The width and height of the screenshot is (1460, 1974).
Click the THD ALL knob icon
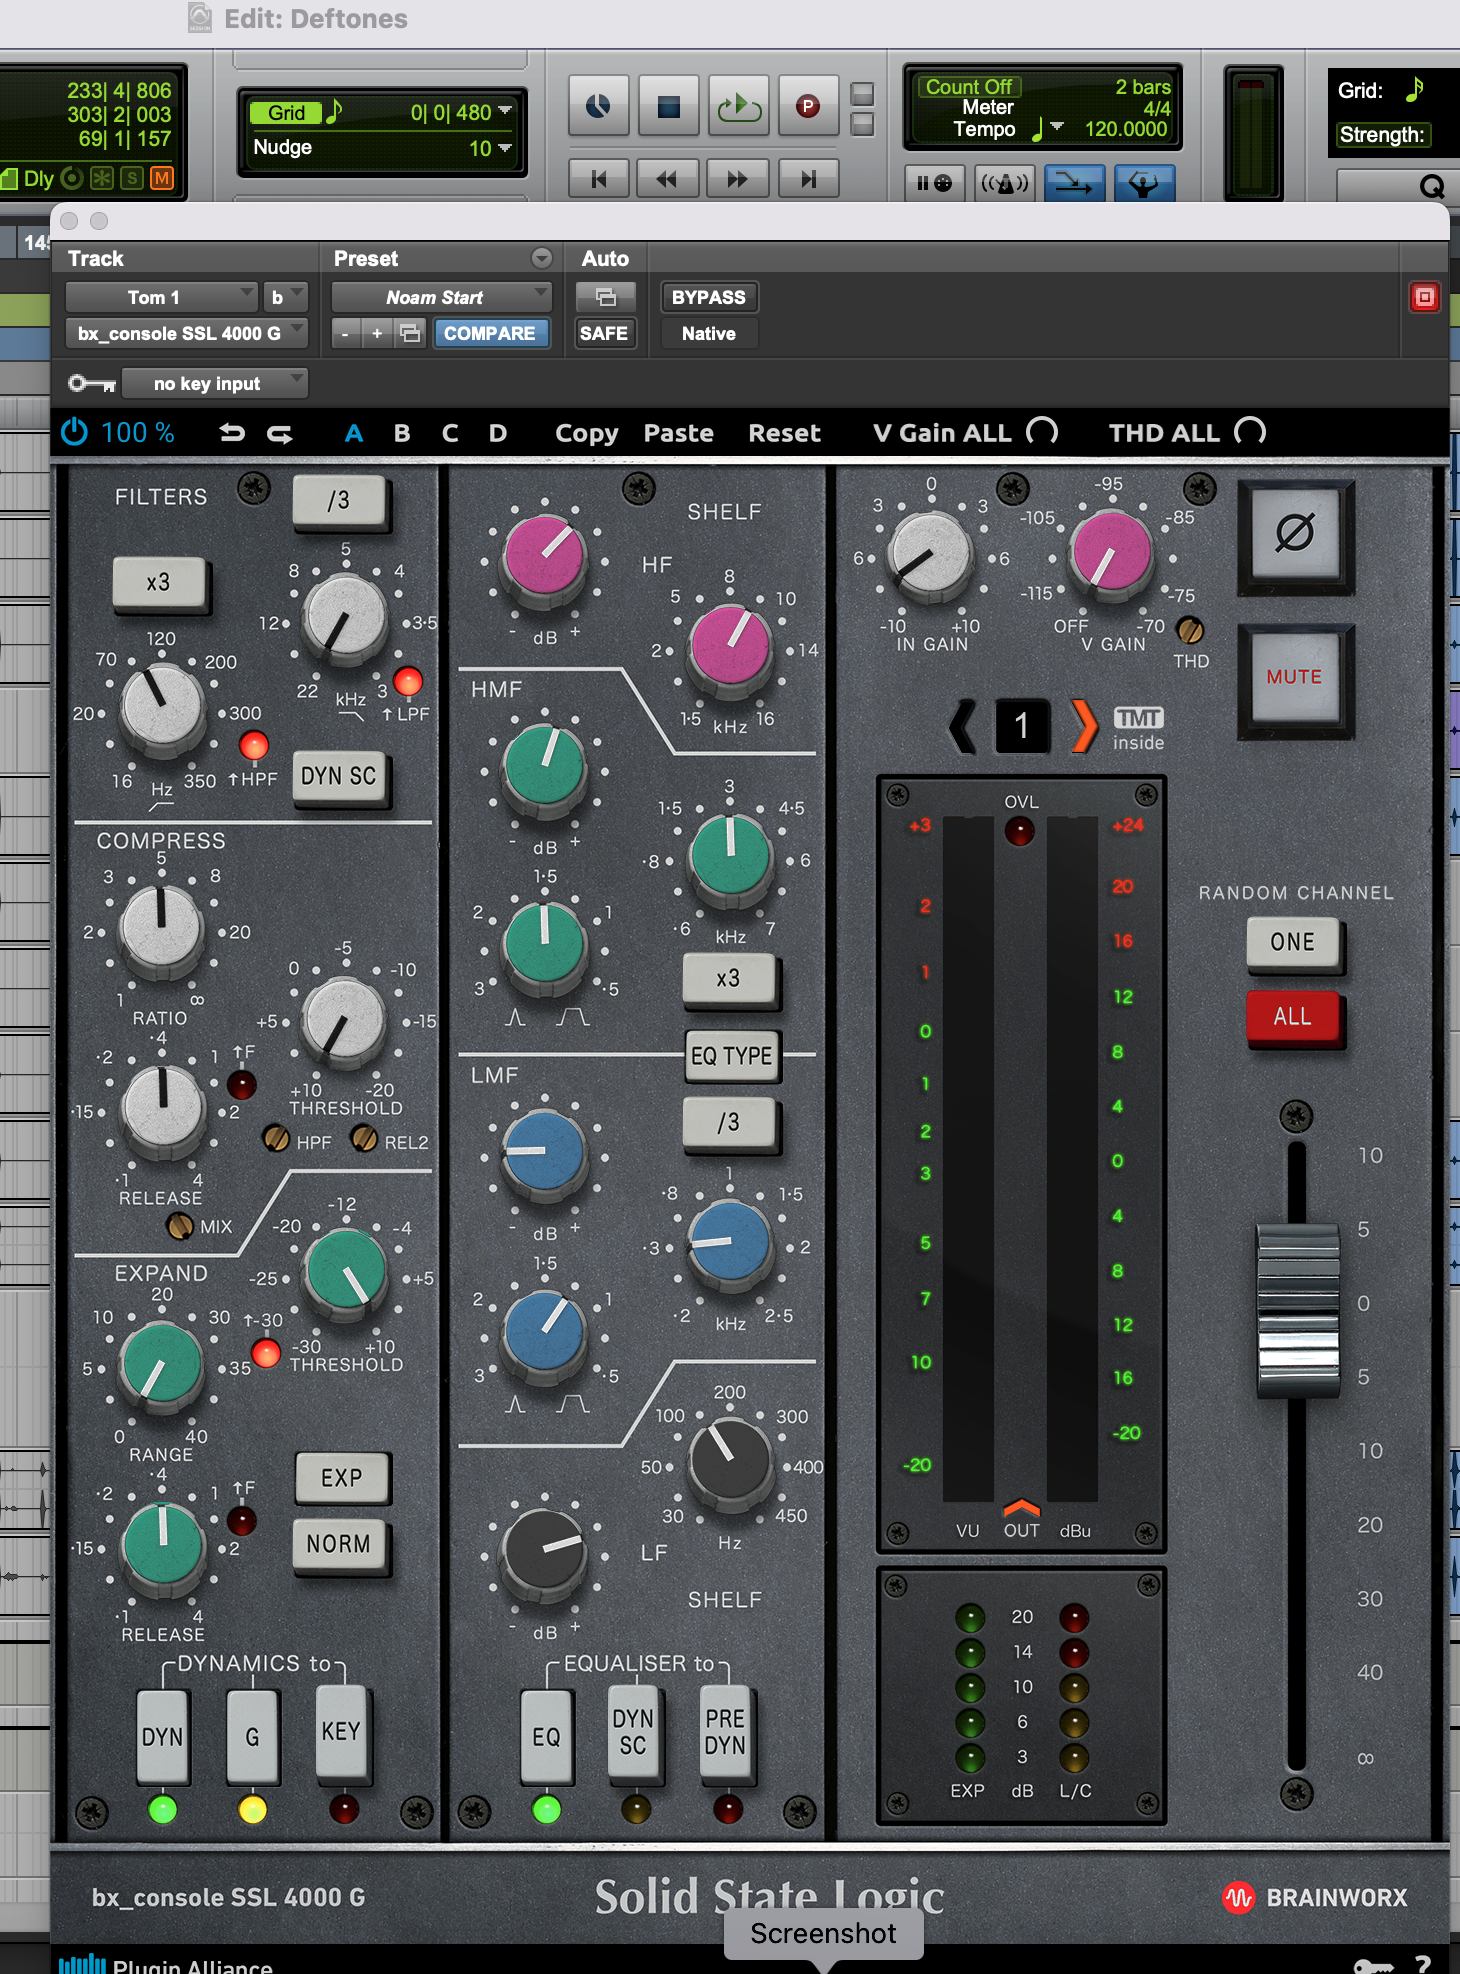click(x=1250, y=431)
